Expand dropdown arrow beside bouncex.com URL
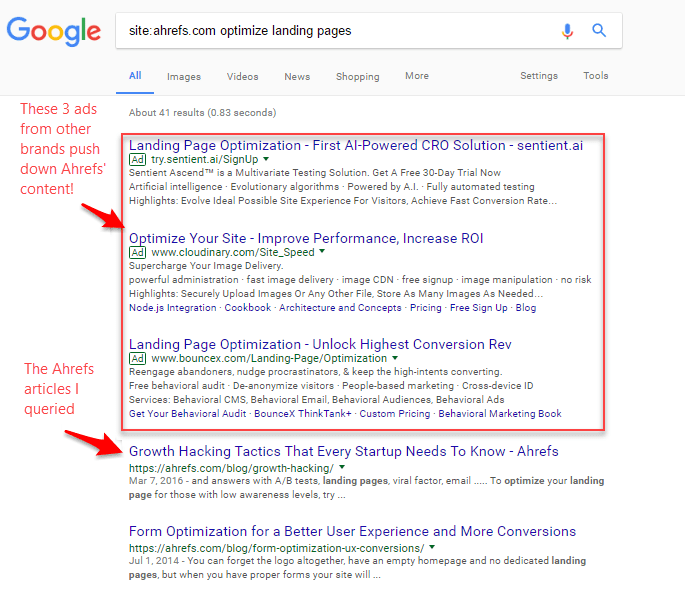The image size is (685, 595). [x=395, y=358]
